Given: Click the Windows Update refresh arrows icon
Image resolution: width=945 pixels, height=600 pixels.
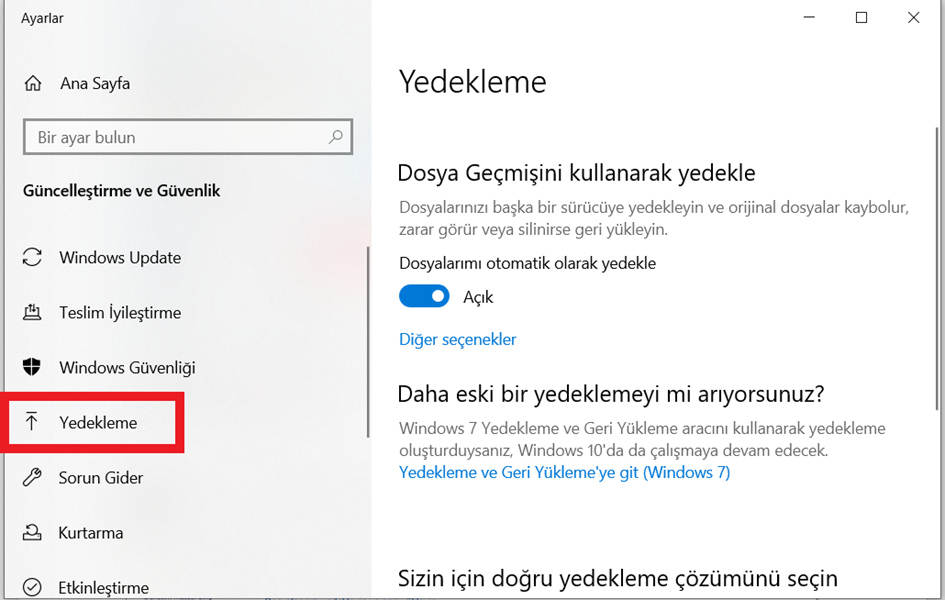Looking at the screenshot, I should click(32, 257).
